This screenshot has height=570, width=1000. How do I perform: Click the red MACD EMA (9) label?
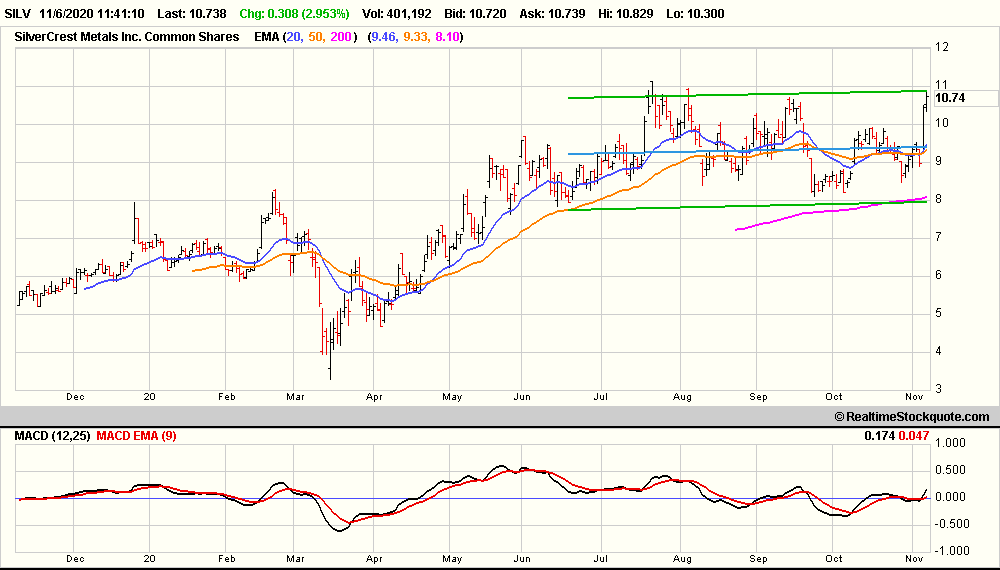click(135, 436)
